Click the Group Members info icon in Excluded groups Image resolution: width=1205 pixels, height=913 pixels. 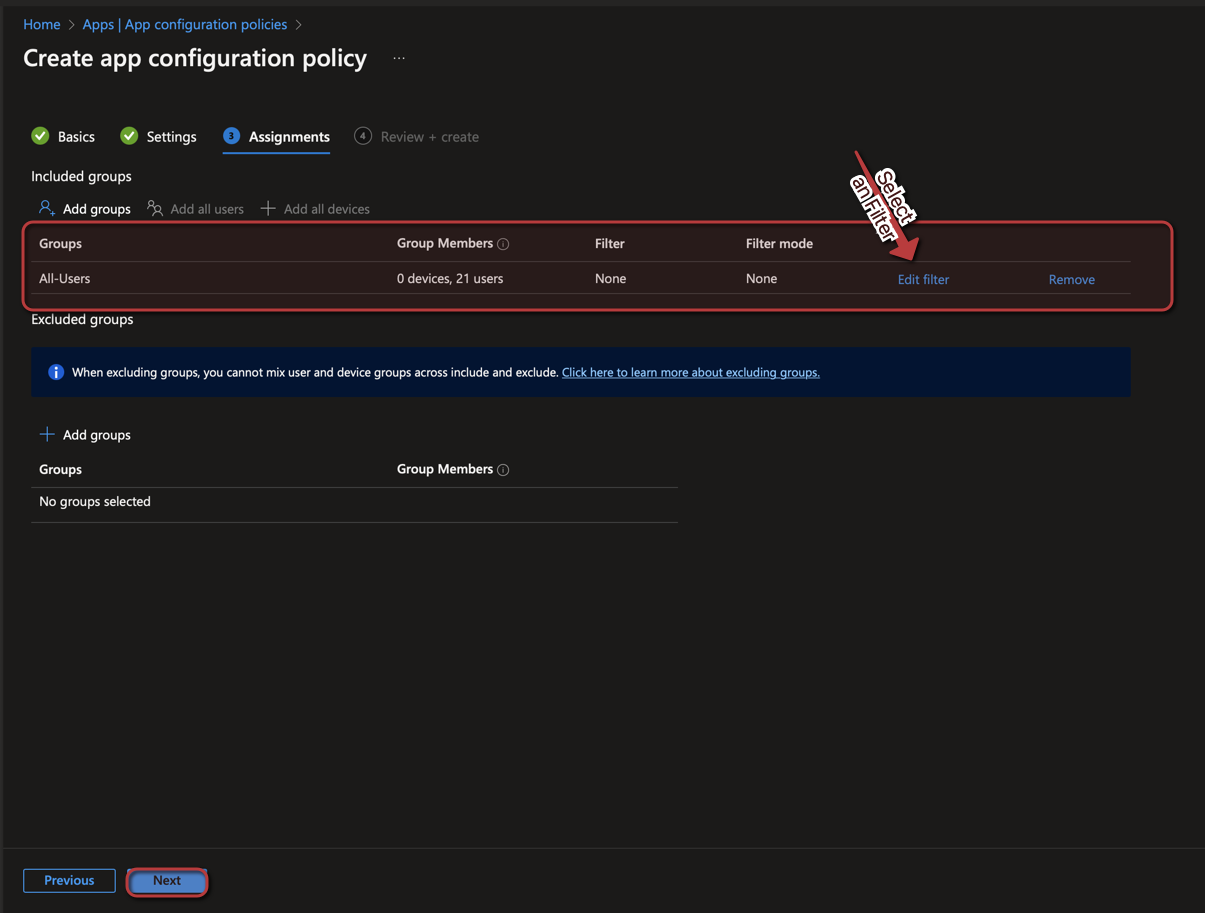click(503, 470)
